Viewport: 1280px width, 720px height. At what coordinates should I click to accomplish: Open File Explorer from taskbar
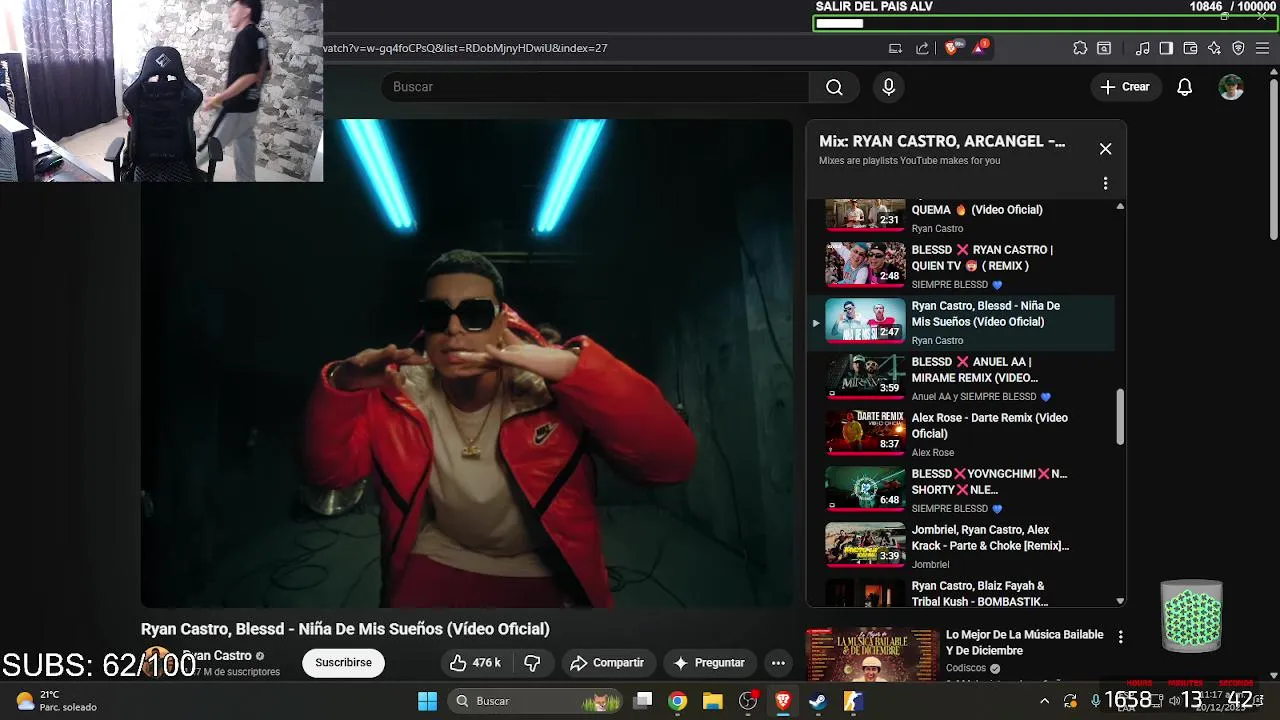click(712, 701)
